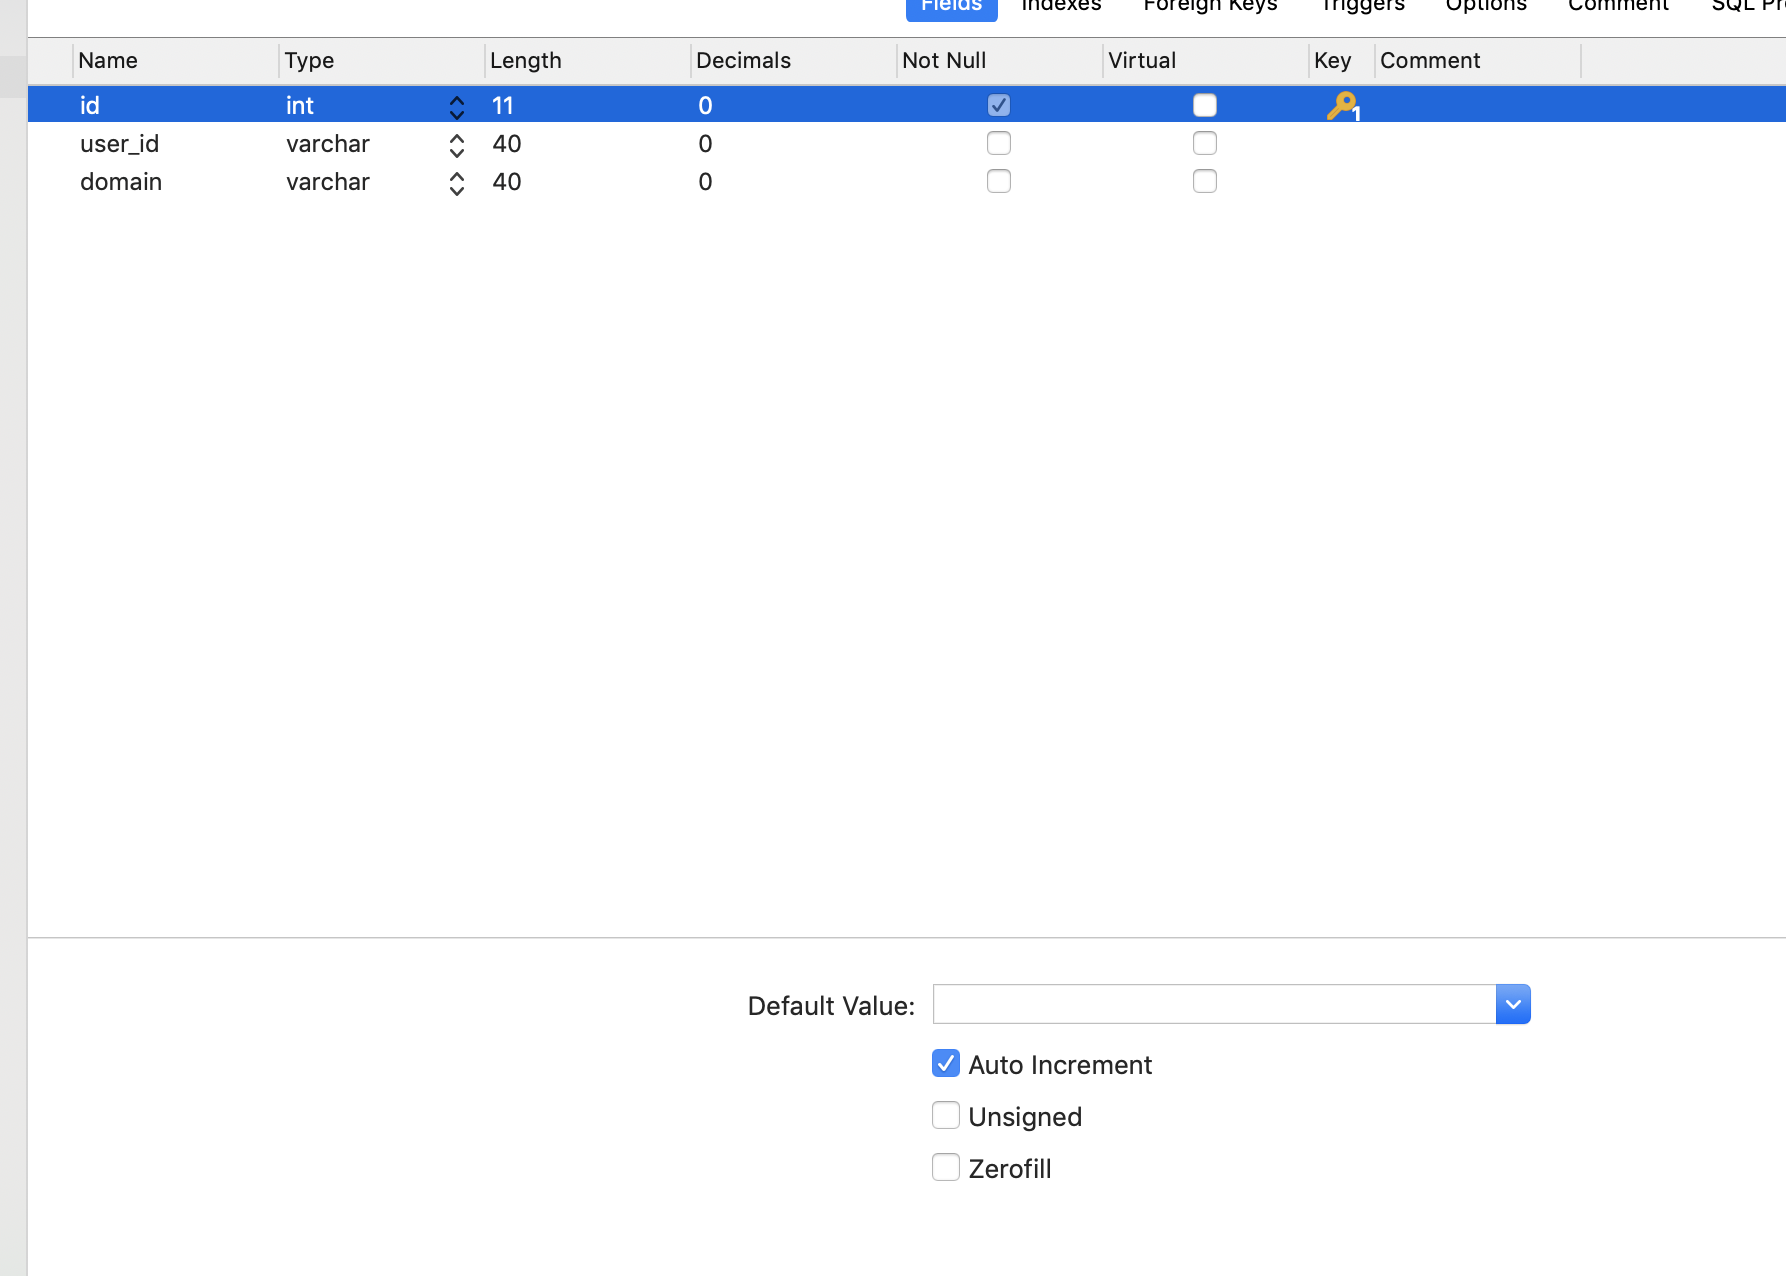The image size is (1786, 1276).
Task: Click the Type column header
Action: coord(382,61)
